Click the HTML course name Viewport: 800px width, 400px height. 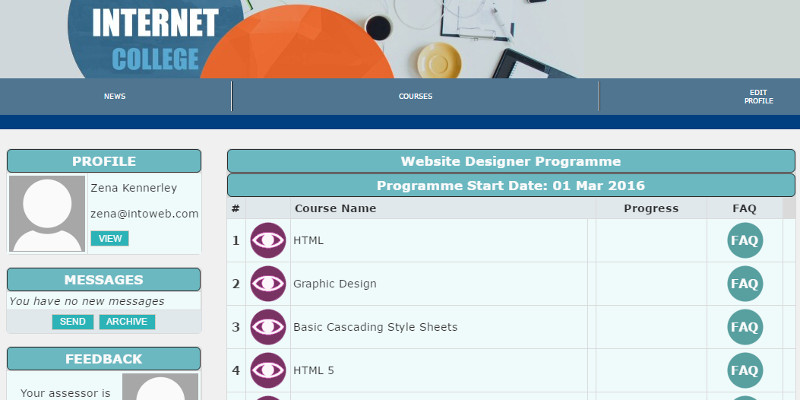click(308, 240)
